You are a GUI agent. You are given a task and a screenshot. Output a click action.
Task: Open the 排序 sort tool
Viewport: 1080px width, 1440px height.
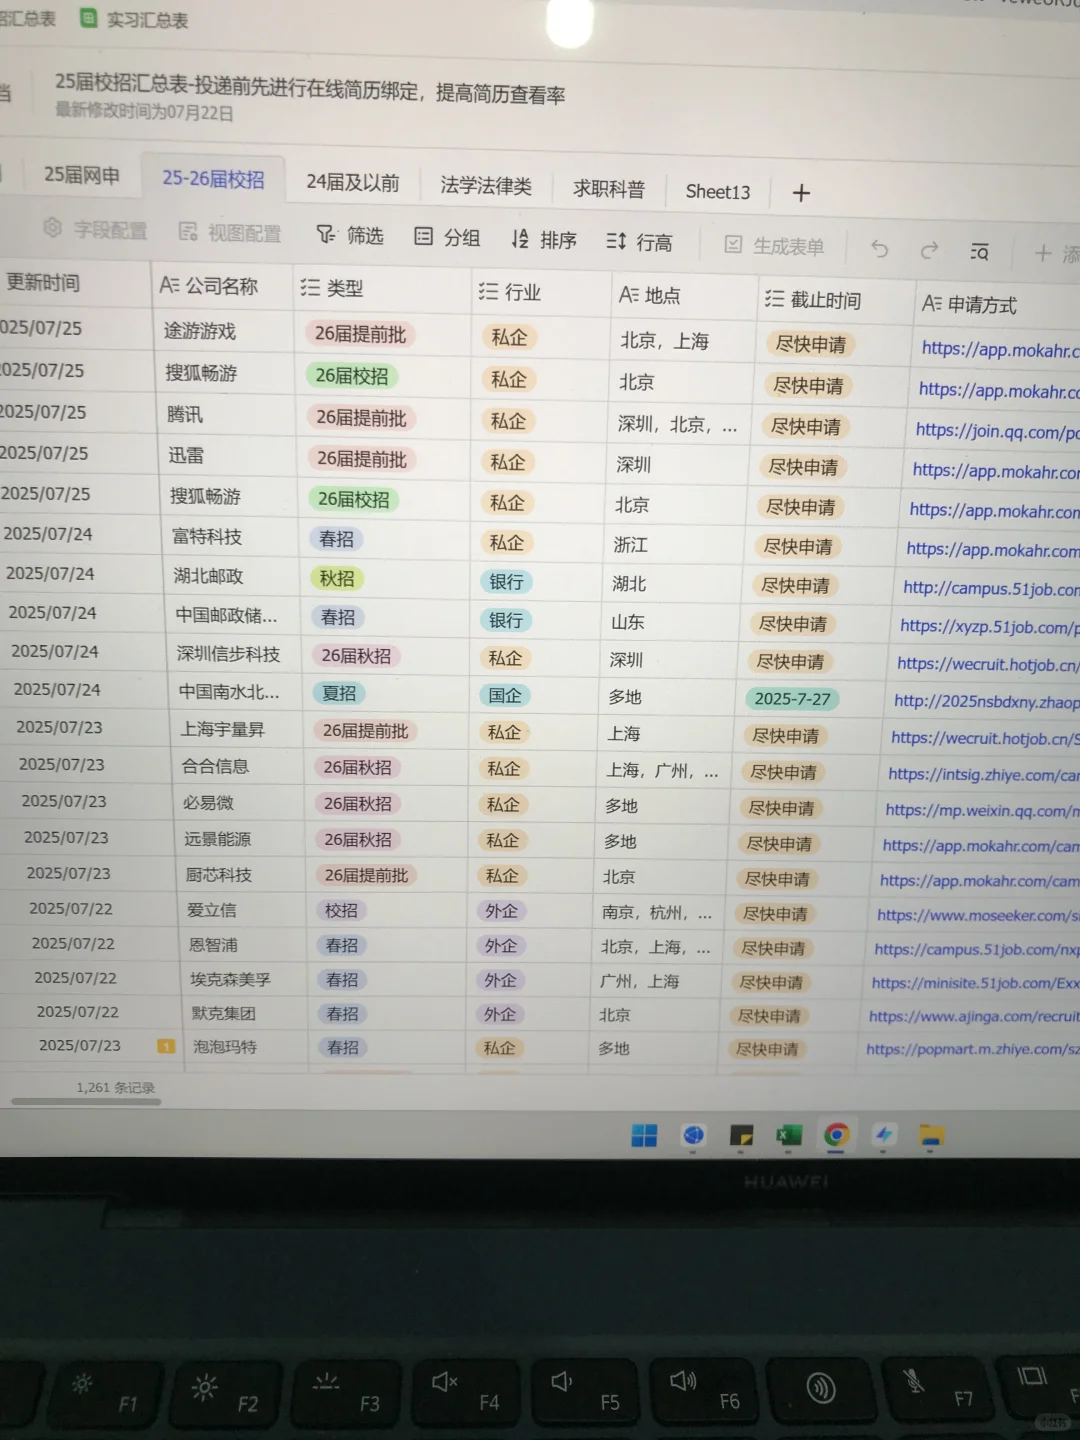pos(544,240)
